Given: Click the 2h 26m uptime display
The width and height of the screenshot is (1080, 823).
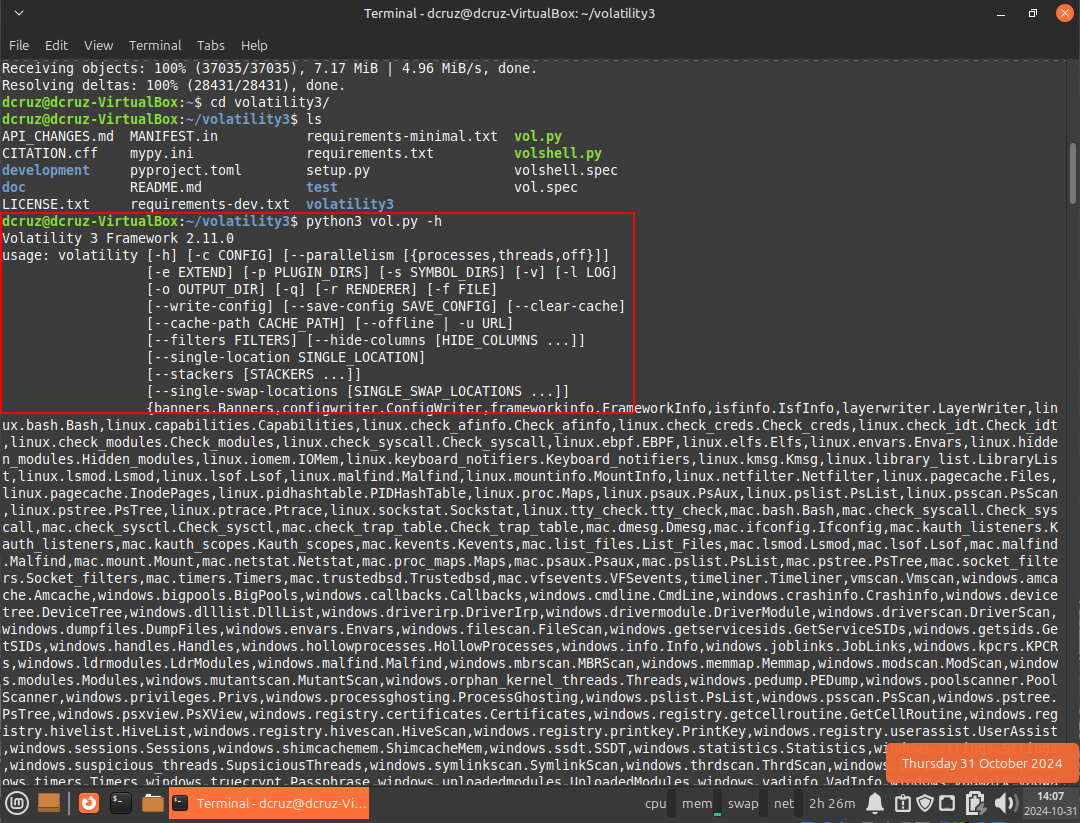Looking at the screenshot, I should (x=832, y=803).
